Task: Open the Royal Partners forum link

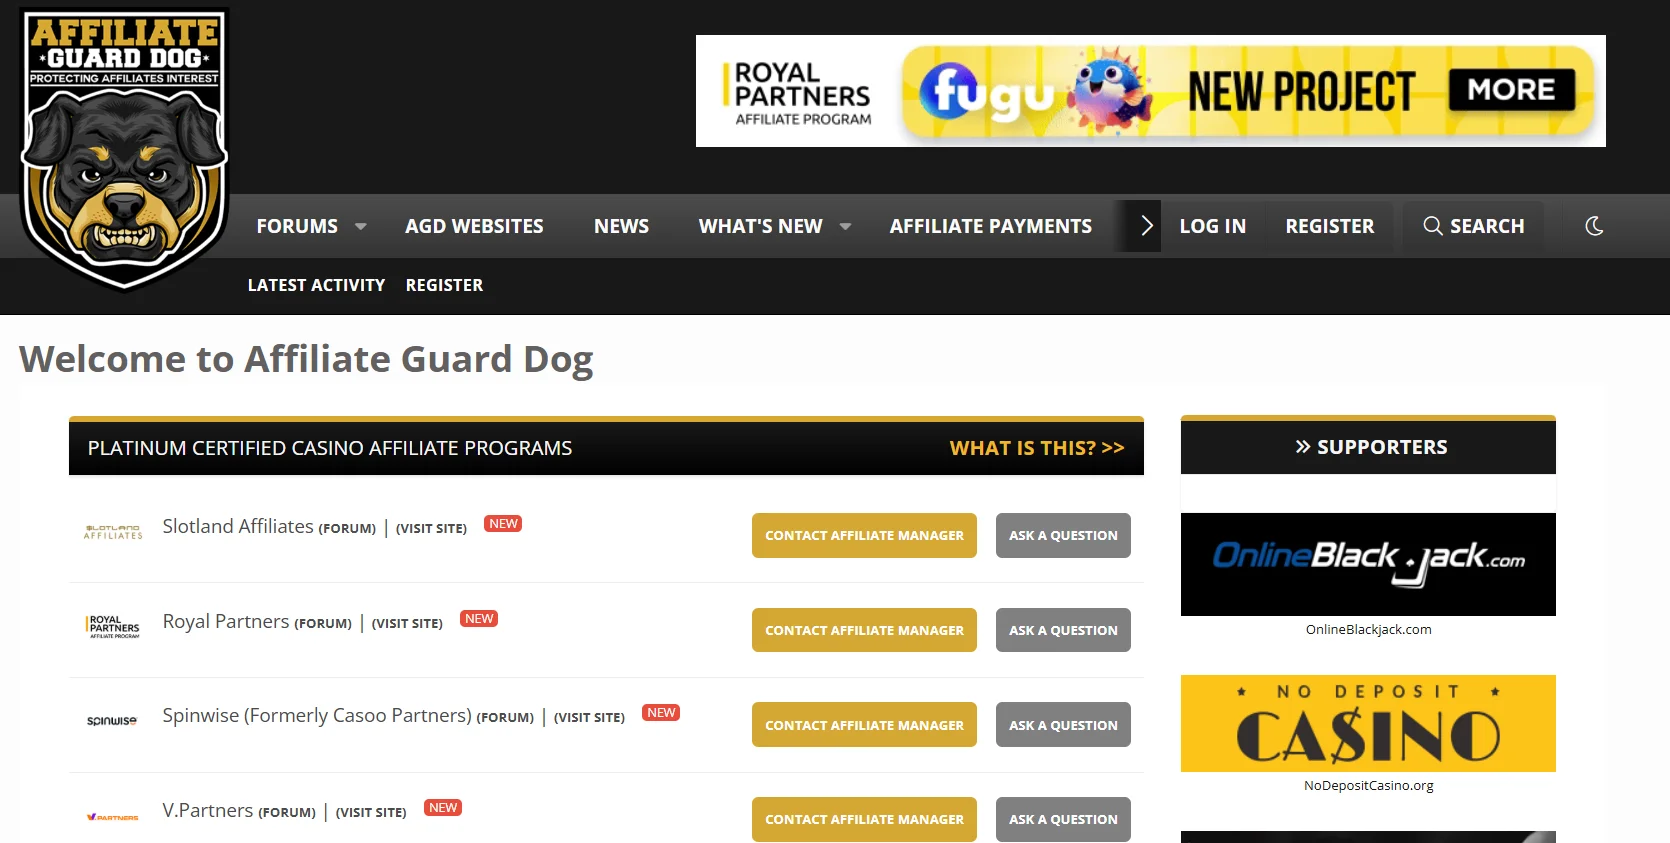Action: click(x=323, y=623)
